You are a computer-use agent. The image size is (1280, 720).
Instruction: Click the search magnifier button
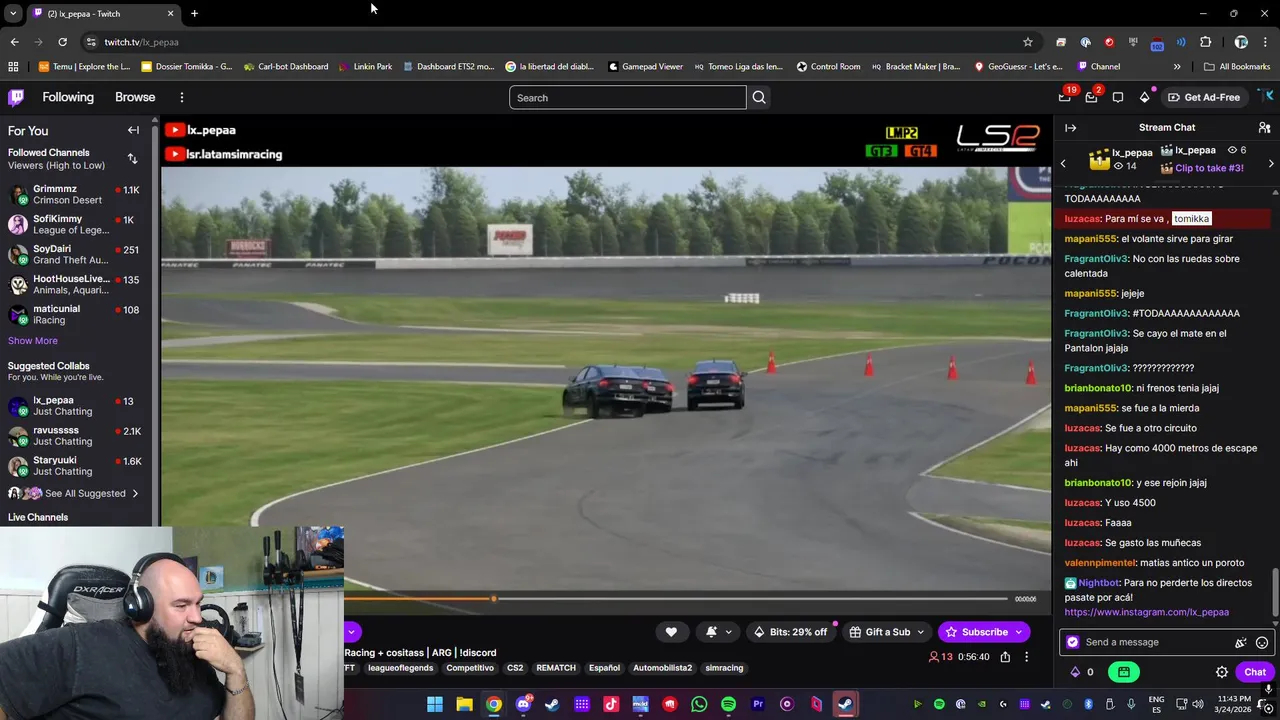[759, 97]
